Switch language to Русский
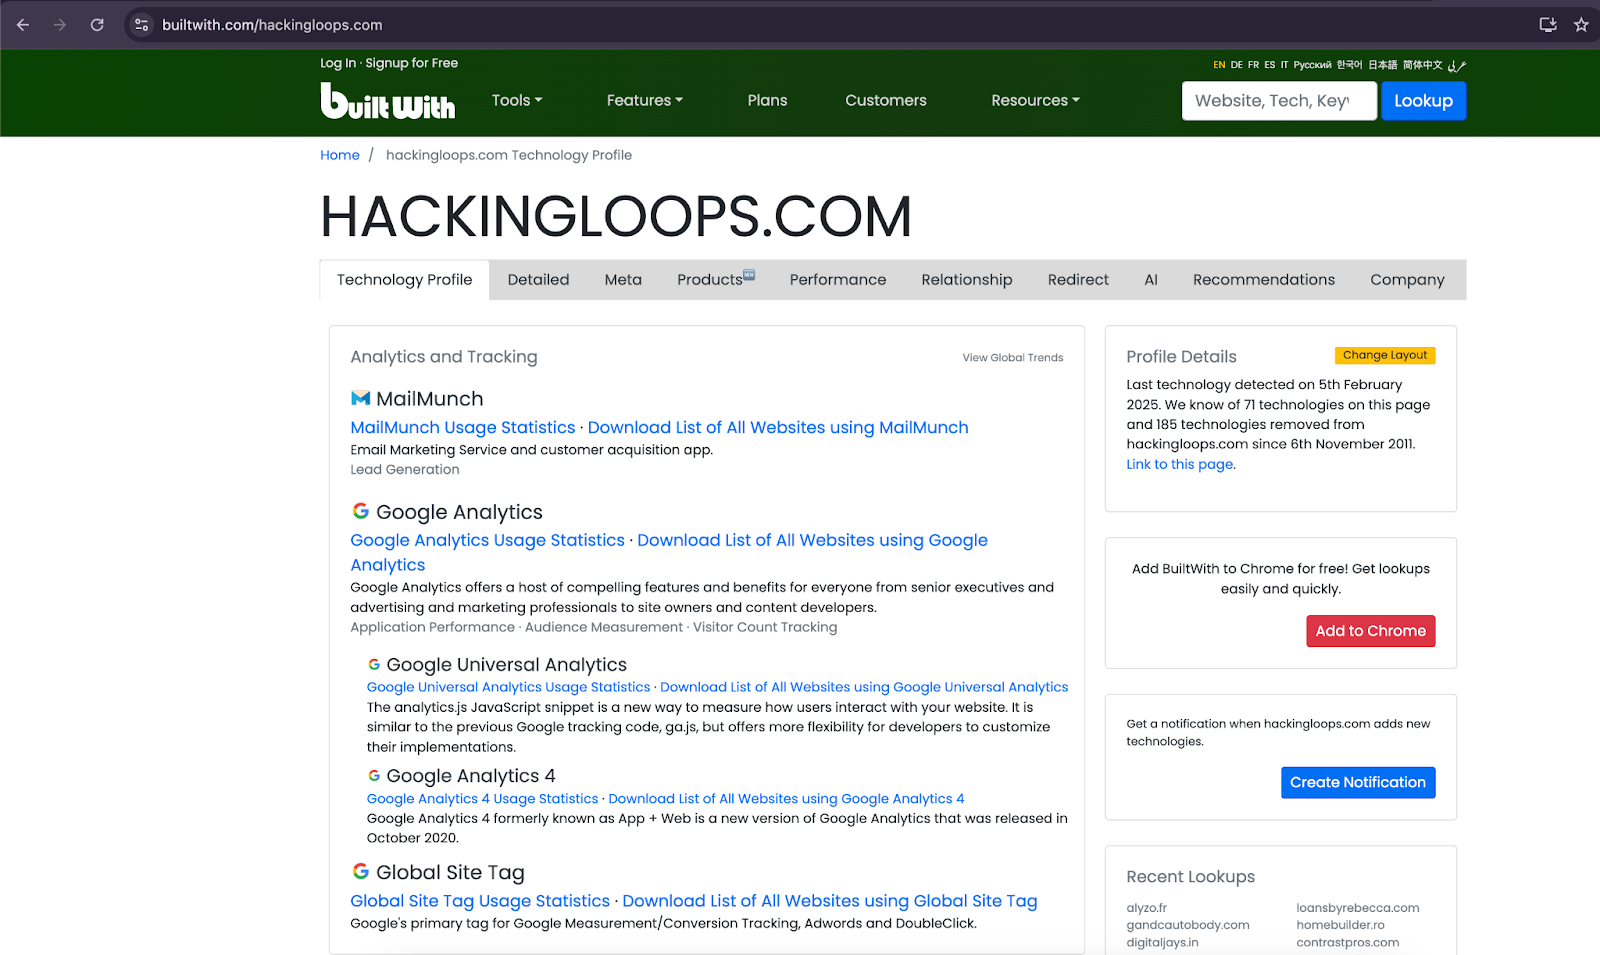 (1312, 65)
